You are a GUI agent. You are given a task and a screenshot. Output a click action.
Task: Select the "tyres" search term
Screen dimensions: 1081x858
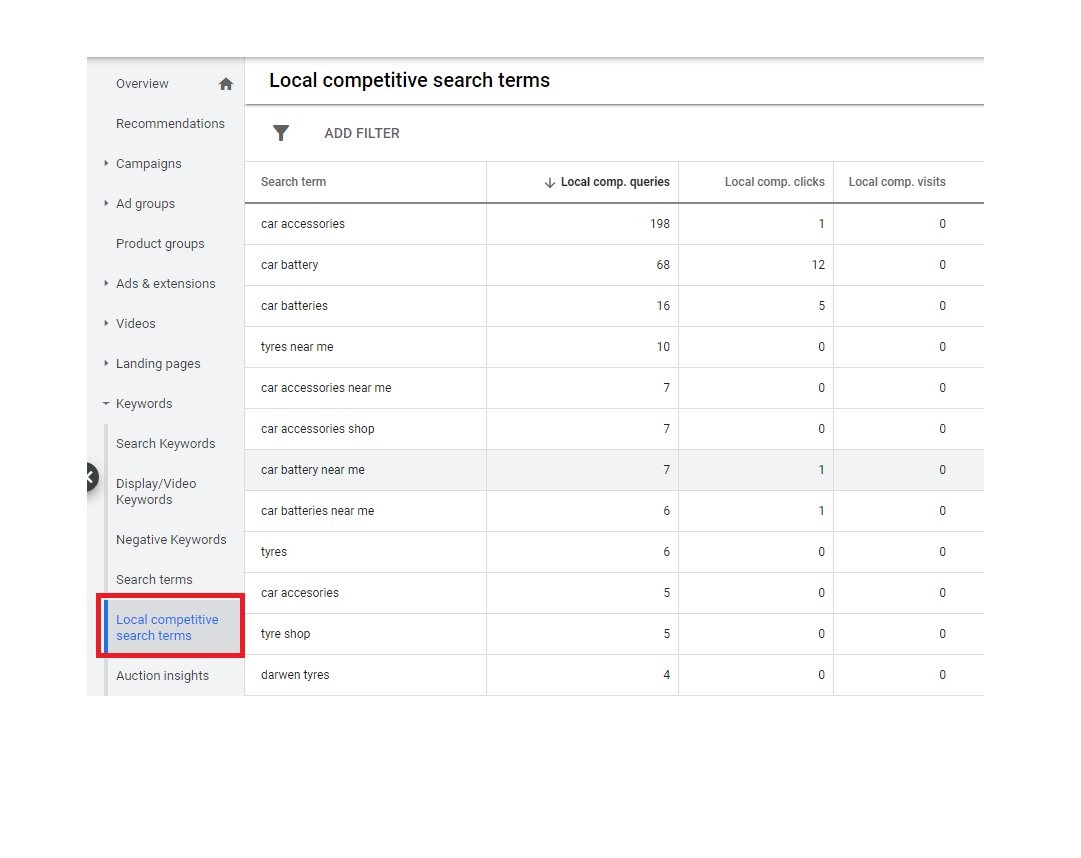click(x=274, y=551)
